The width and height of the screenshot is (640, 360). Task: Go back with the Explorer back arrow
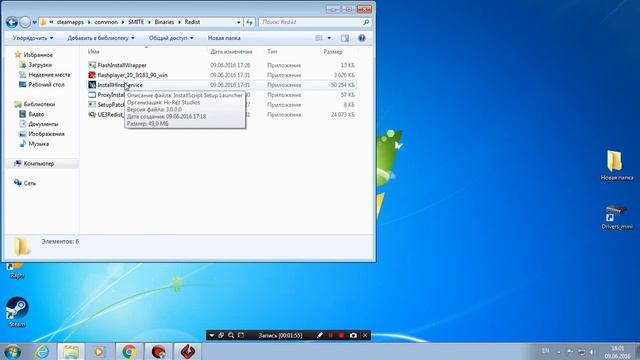(x=12, y=22)
